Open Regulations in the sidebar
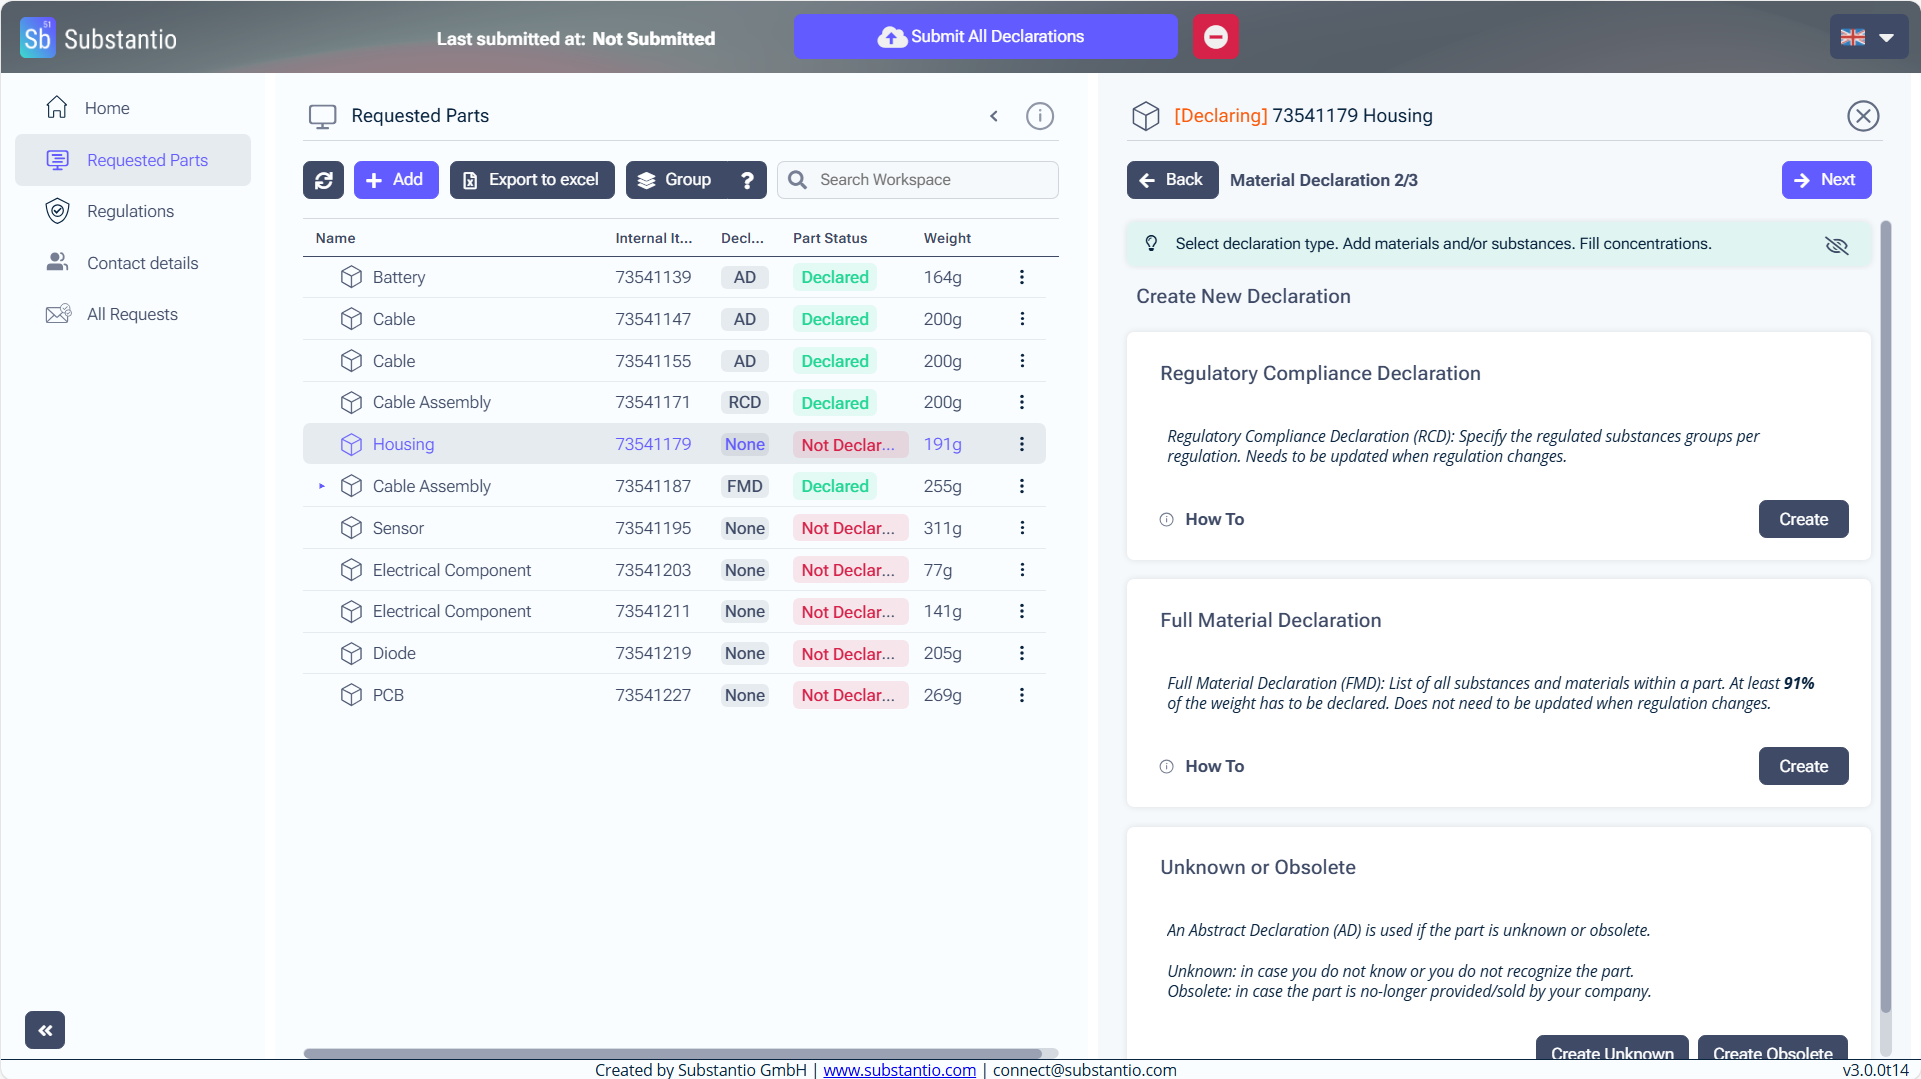 click(130, 211)
